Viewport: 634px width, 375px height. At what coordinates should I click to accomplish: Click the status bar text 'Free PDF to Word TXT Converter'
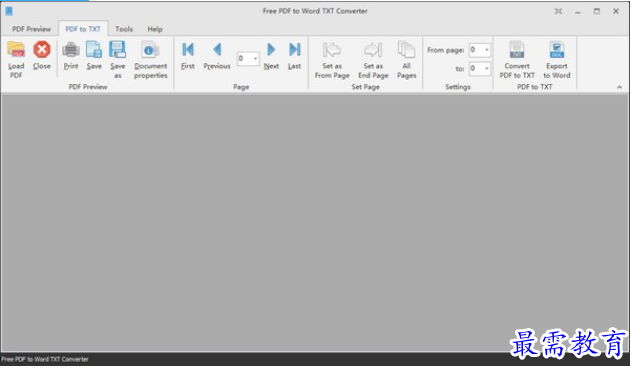pos(45,359)
